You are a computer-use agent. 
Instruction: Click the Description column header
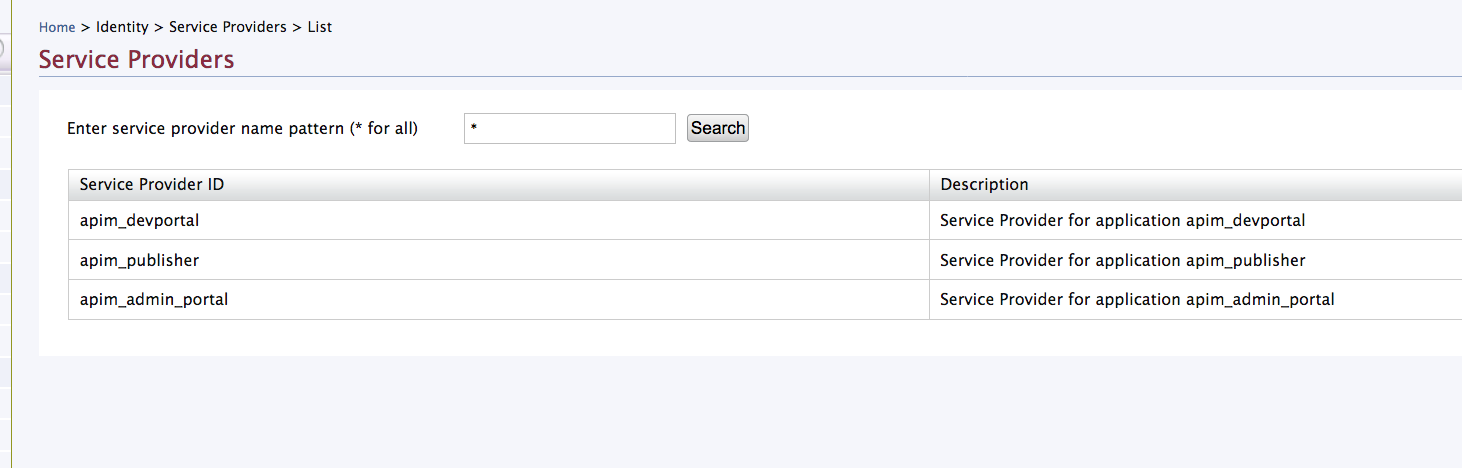[1196, 185]
